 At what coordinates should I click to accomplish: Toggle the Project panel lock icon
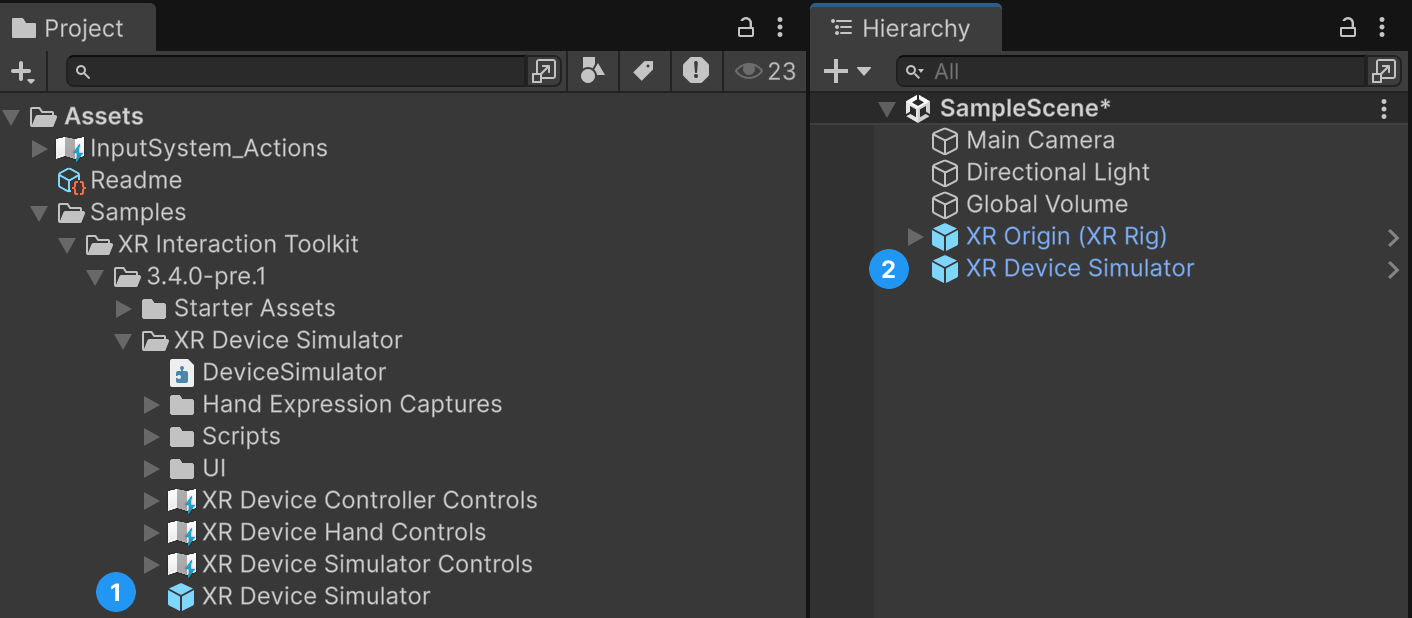click(745, 27)
